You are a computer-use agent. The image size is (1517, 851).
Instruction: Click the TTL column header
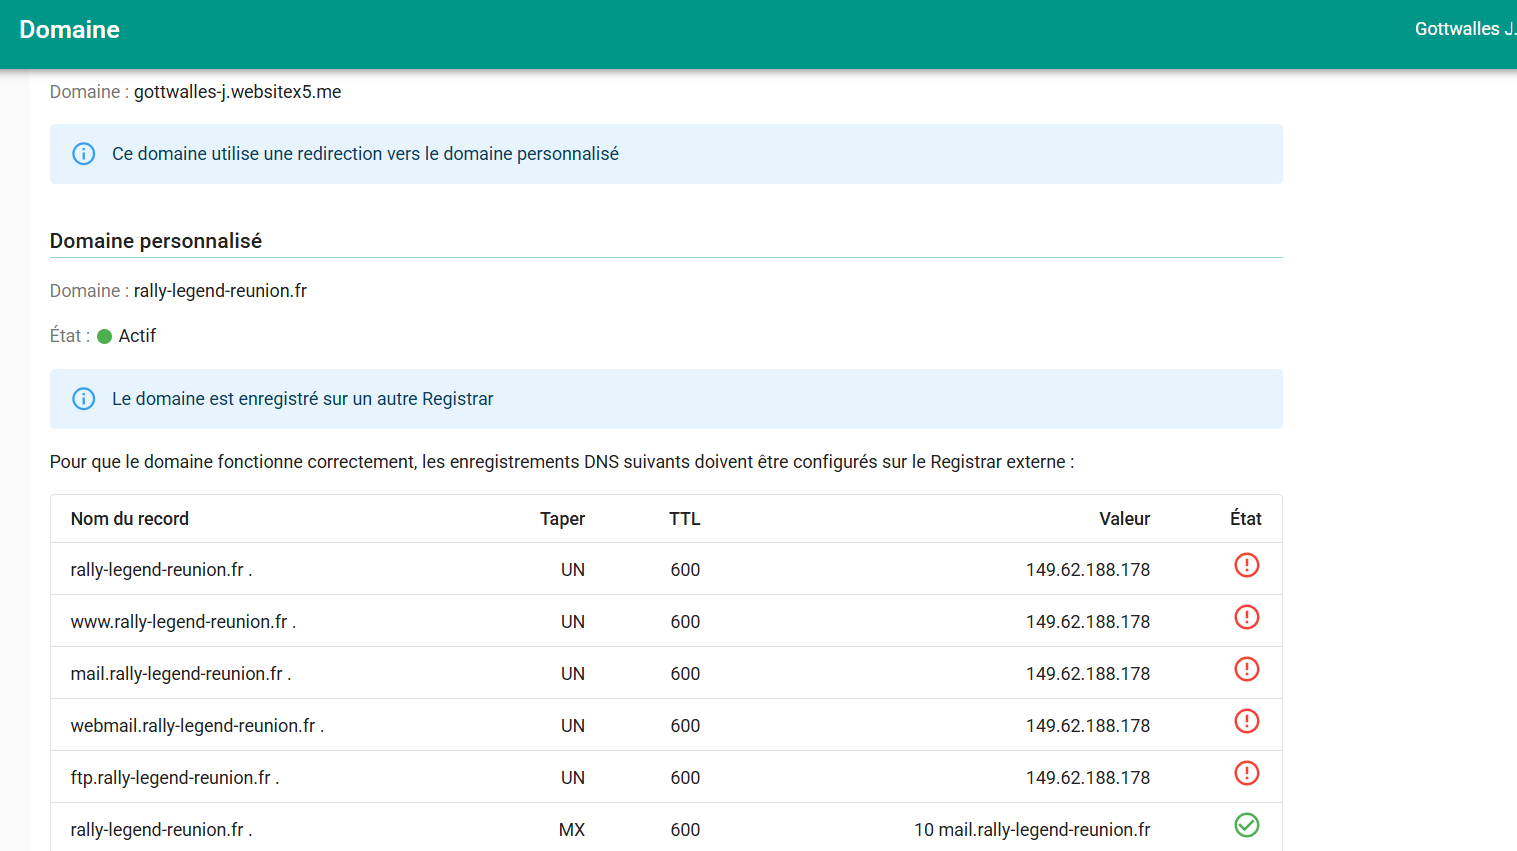[x=684, y=519]
